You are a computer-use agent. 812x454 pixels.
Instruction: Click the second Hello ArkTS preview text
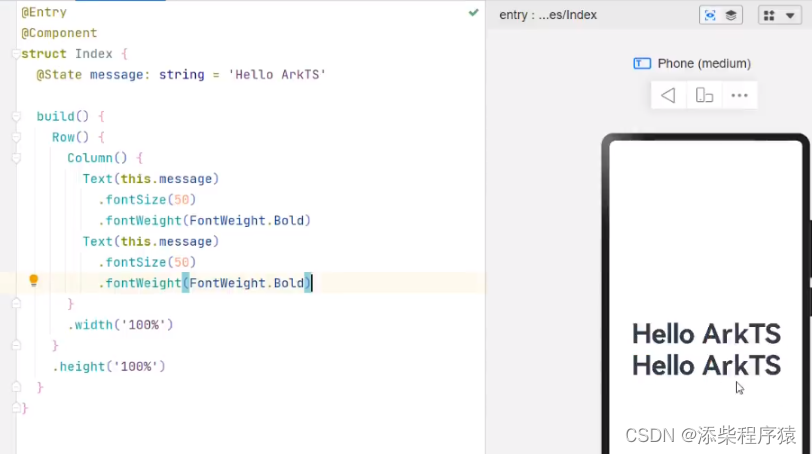(x=706, y=365)
